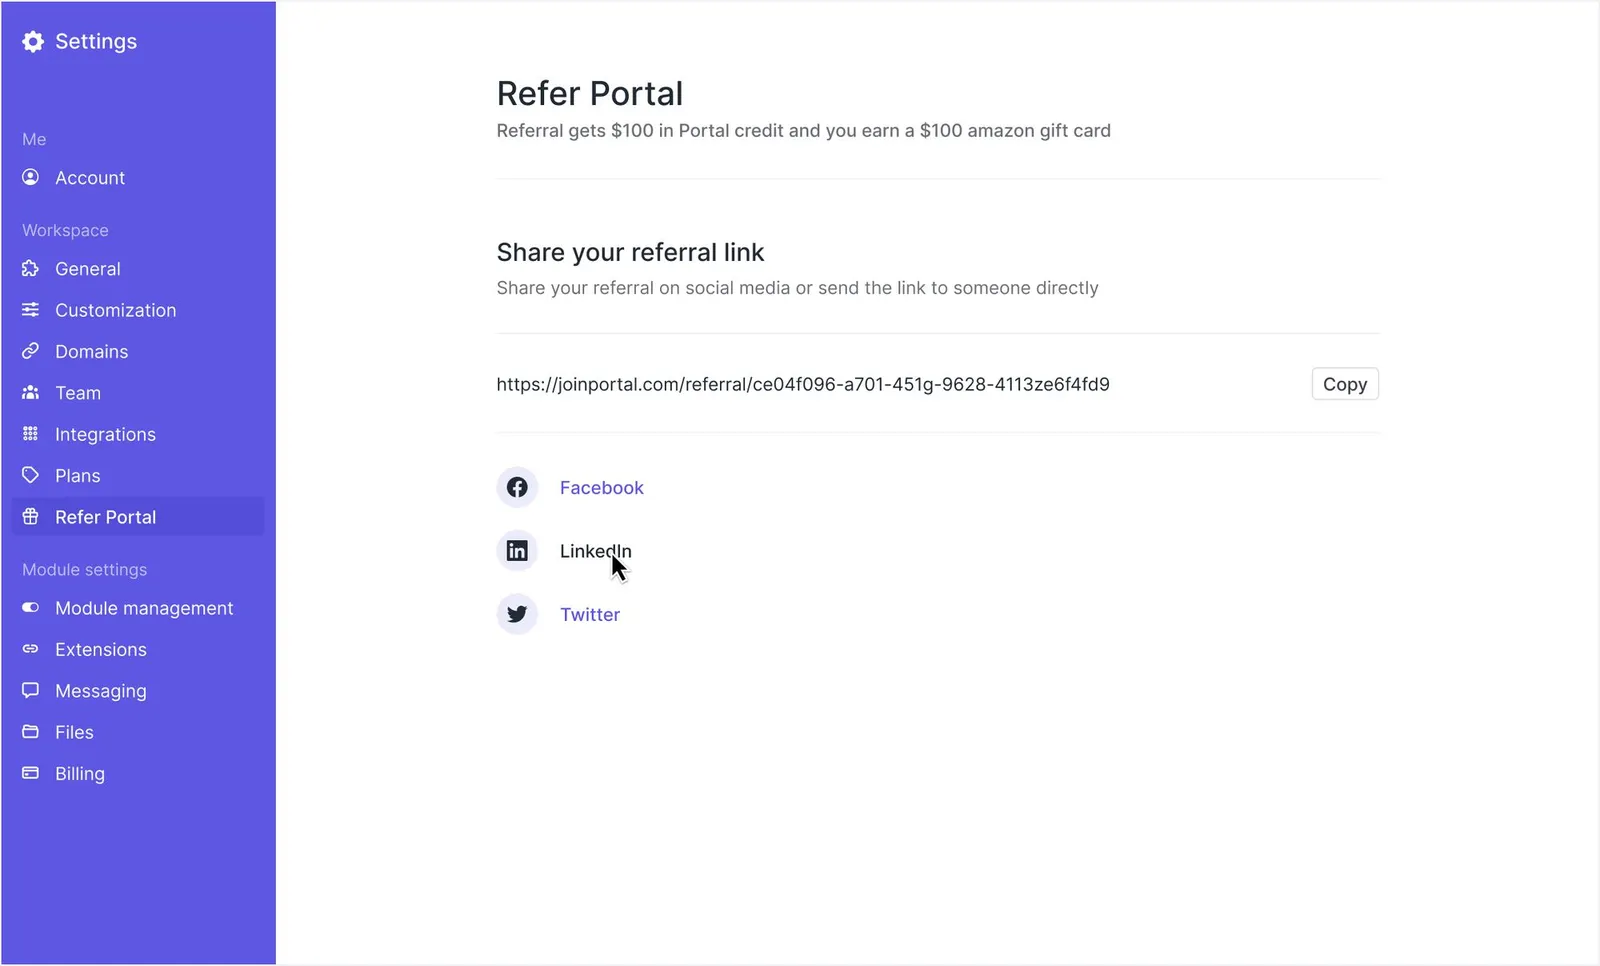
Task: Share referral via Facebook link
Action: [602, 488]
